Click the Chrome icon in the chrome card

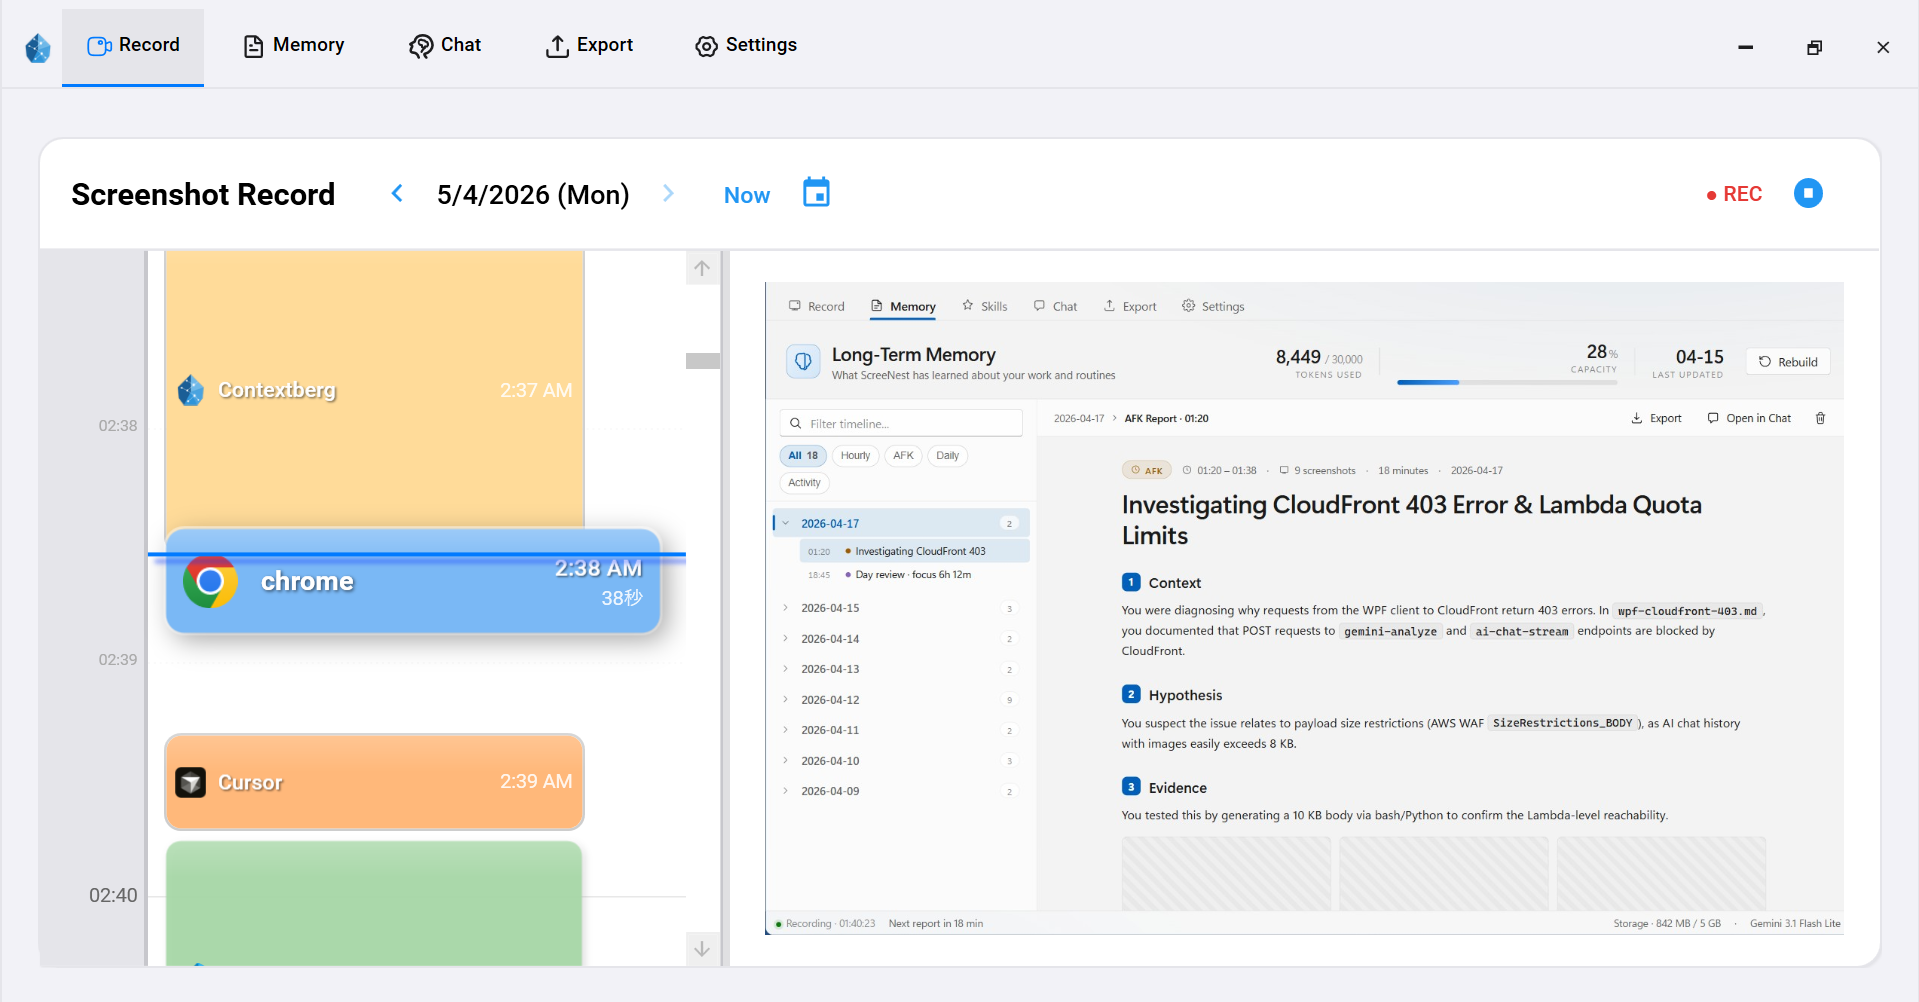(x=210, y=581)
